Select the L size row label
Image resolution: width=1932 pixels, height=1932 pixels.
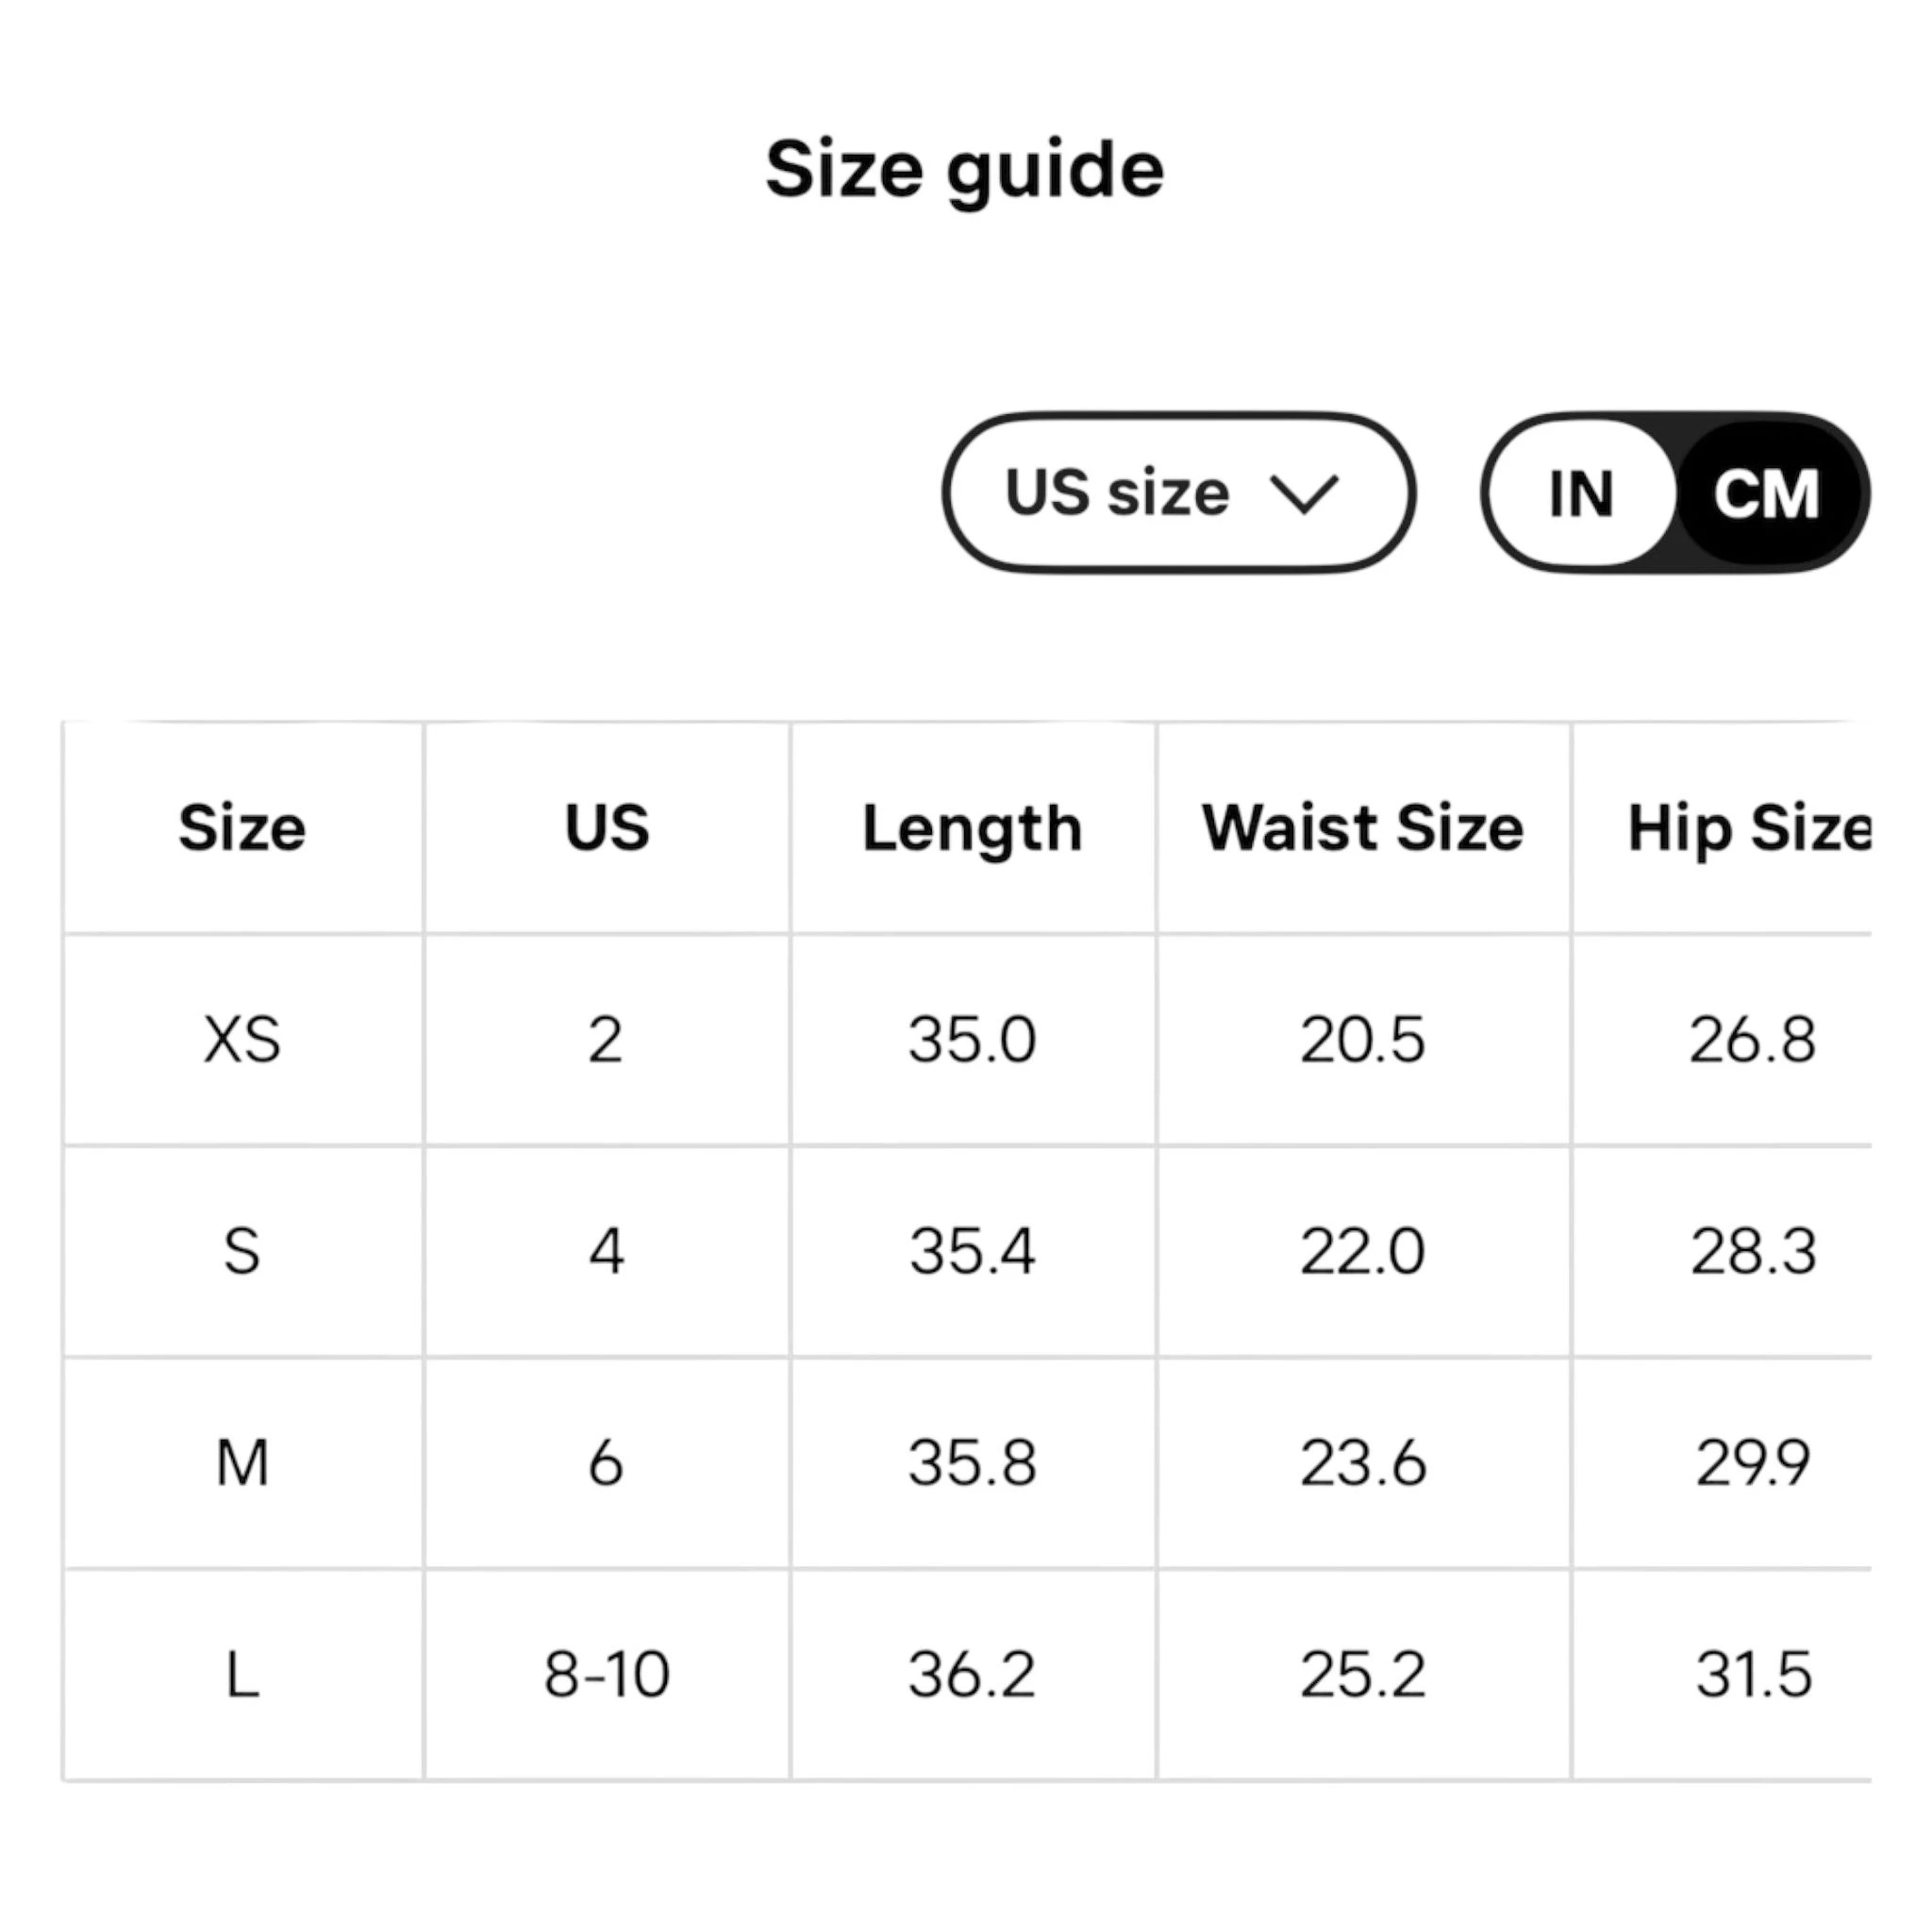(242, 1675)
